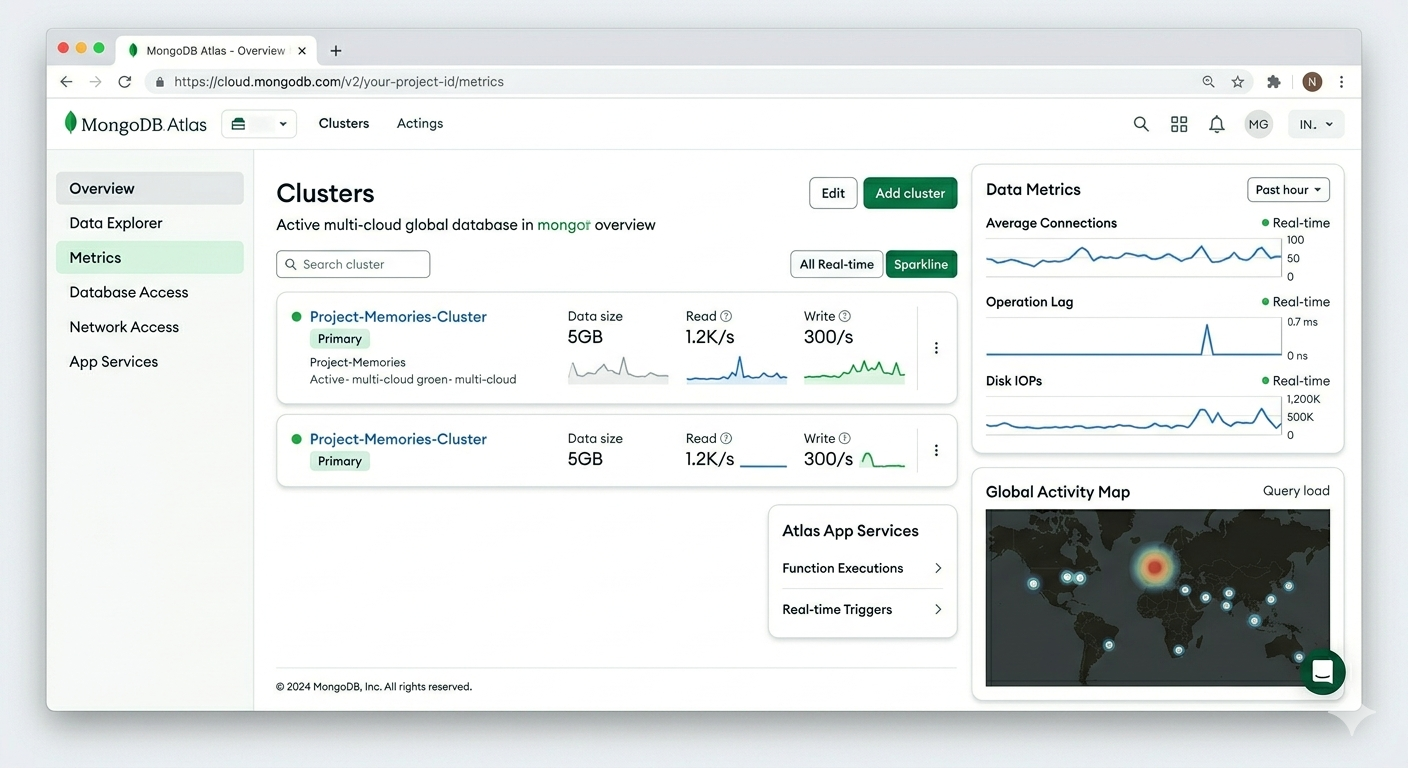
Task: Open the browser three-dot menu
Action: (x=1342, y=82)
